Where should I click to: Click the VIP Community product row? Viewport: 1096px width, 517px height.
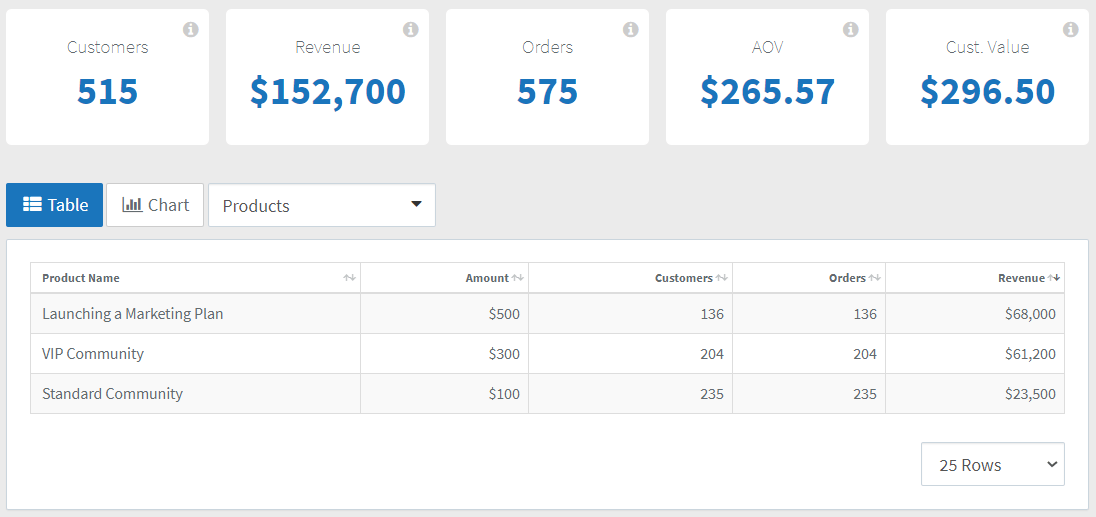[547, 354]
